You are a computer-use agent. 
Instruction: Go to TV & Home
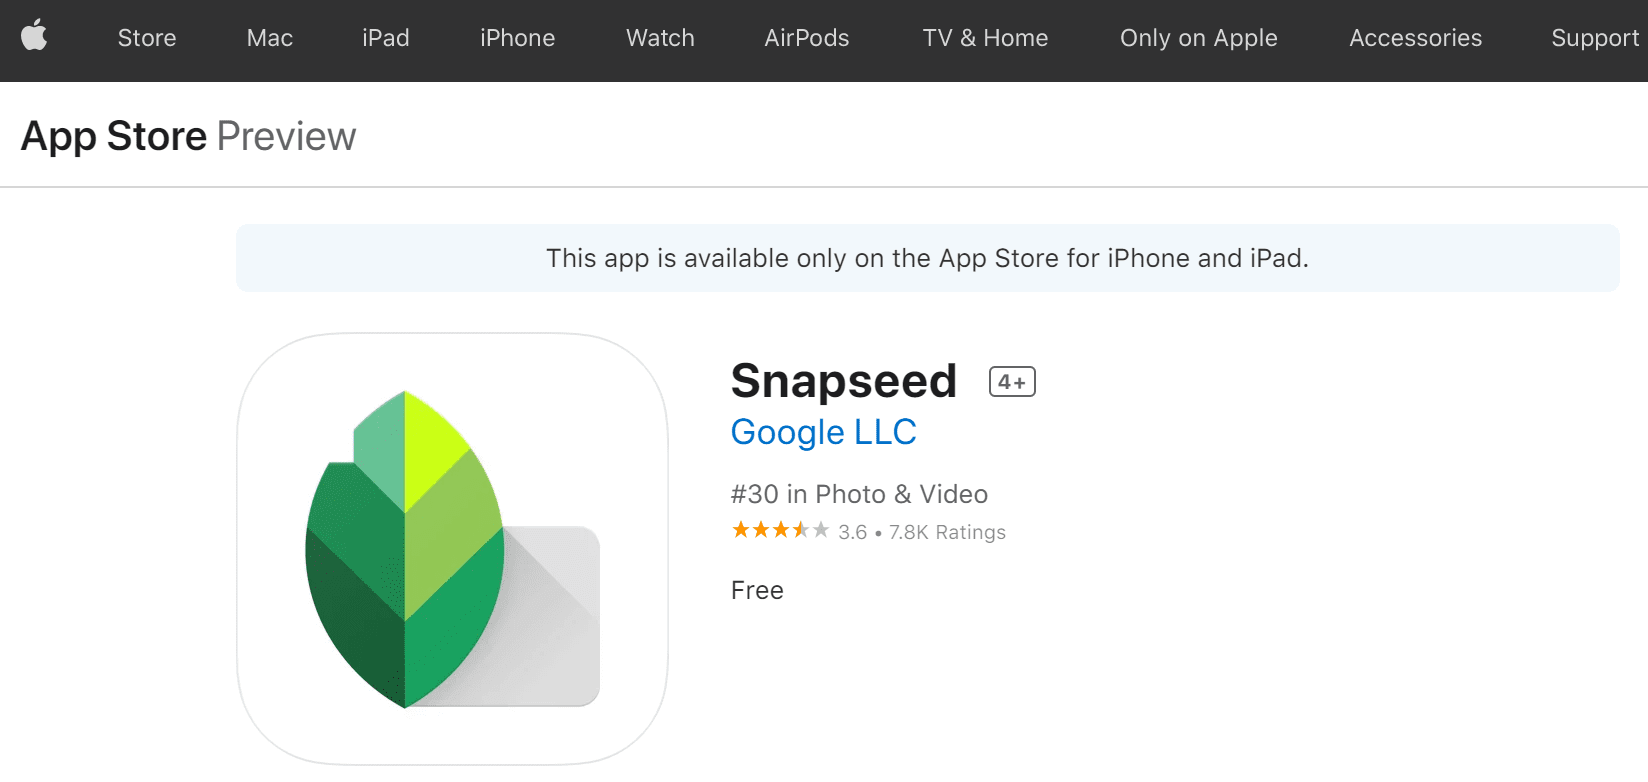pyautogui.click(x=984, y=39)
